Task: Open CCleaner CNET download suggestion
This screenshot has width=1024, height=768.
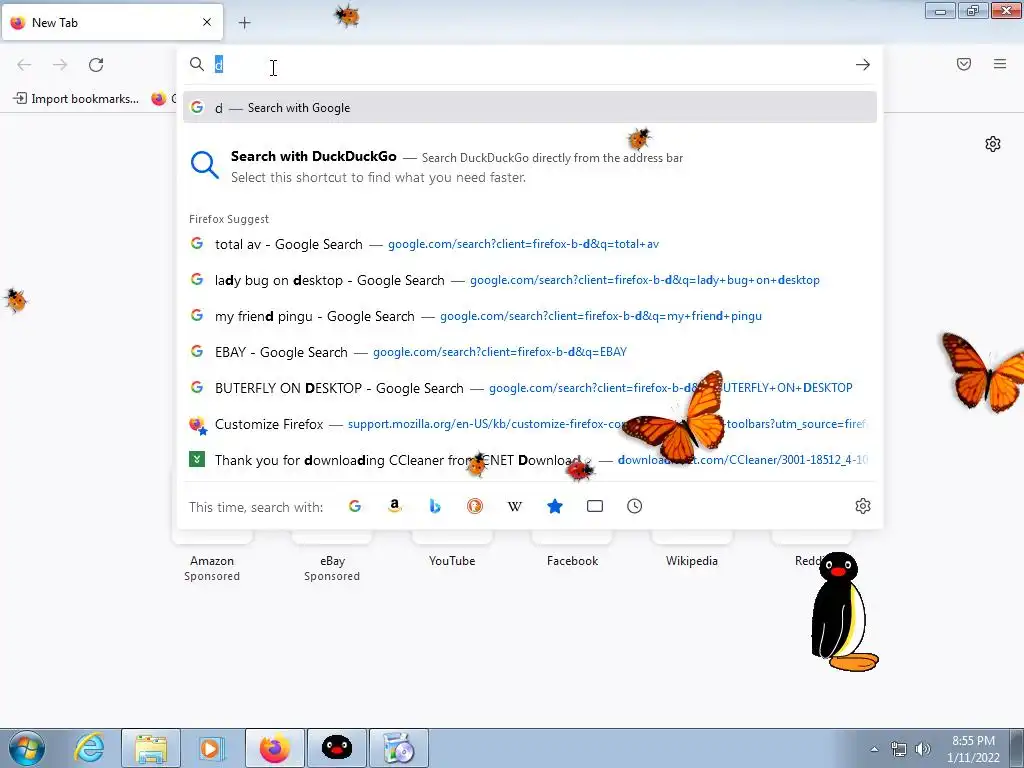Action: coord(530,460)
